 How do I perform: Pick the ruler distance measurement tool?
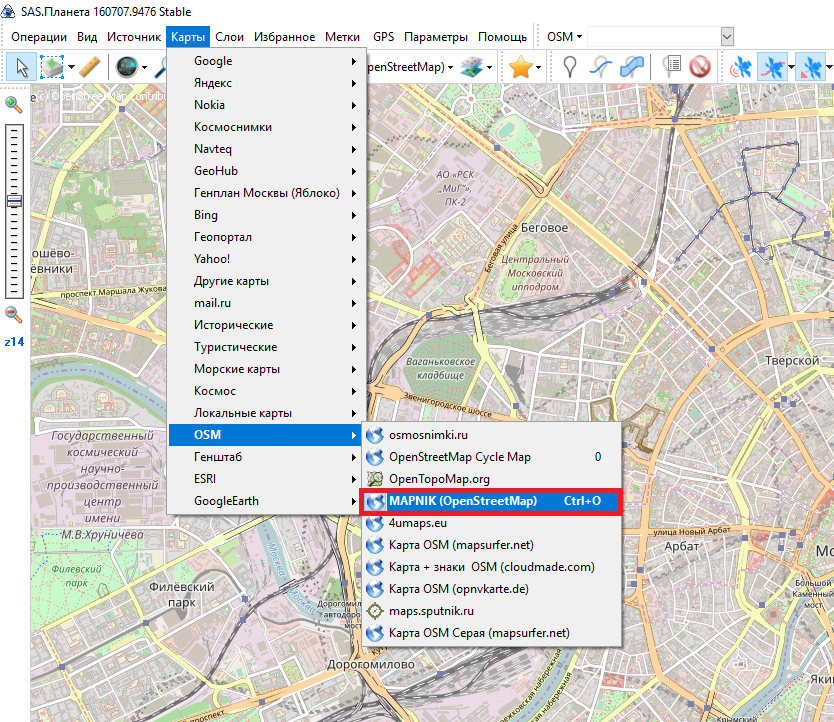click(x=90, y=67)
